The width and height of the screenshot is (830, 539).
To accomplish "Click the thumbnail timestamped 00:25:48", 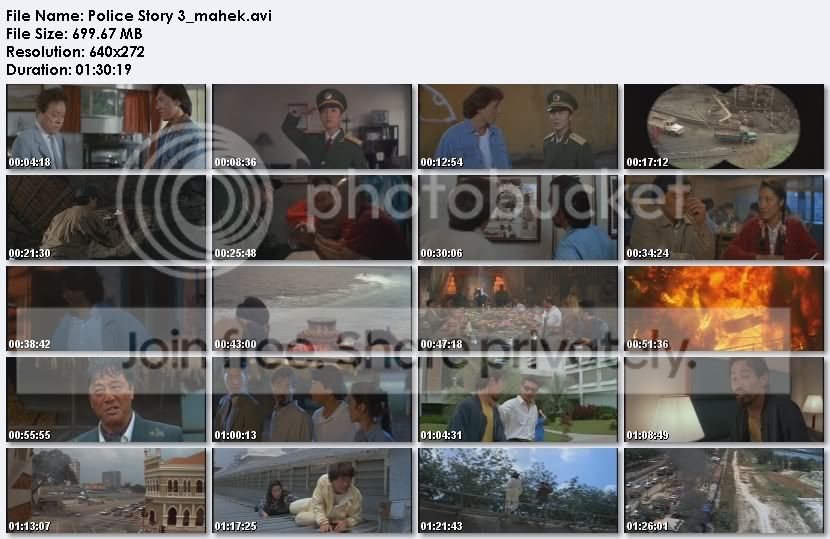I will (x=312, y=218).
